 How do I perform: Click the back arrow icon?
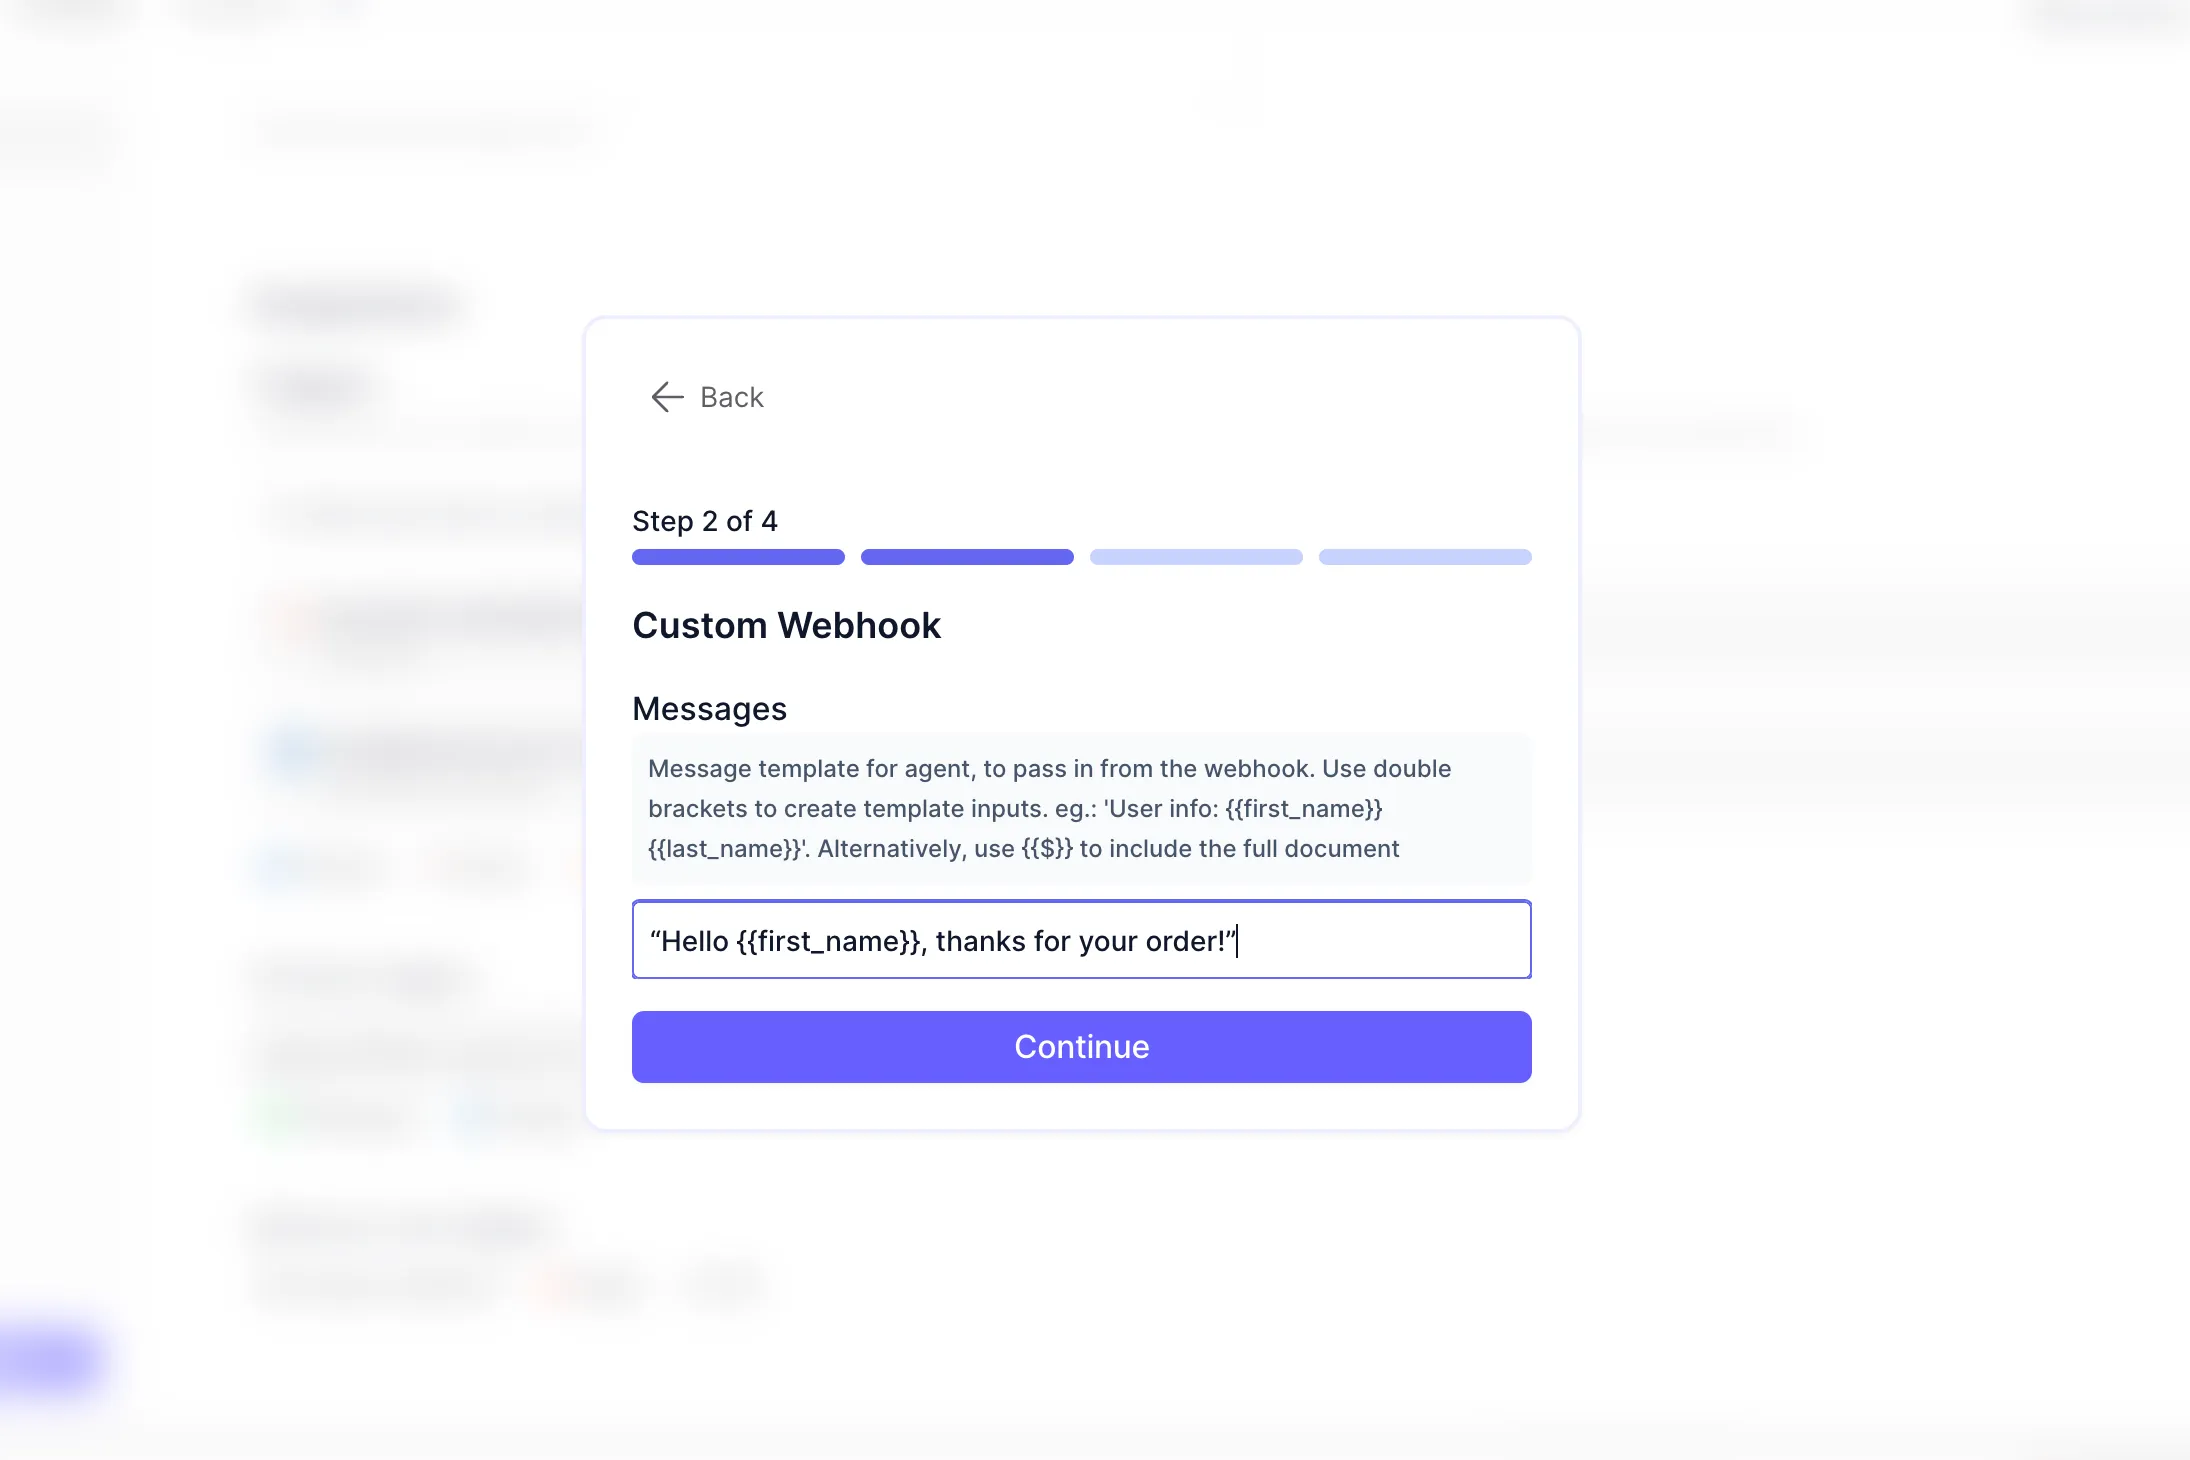pos(667,397)
